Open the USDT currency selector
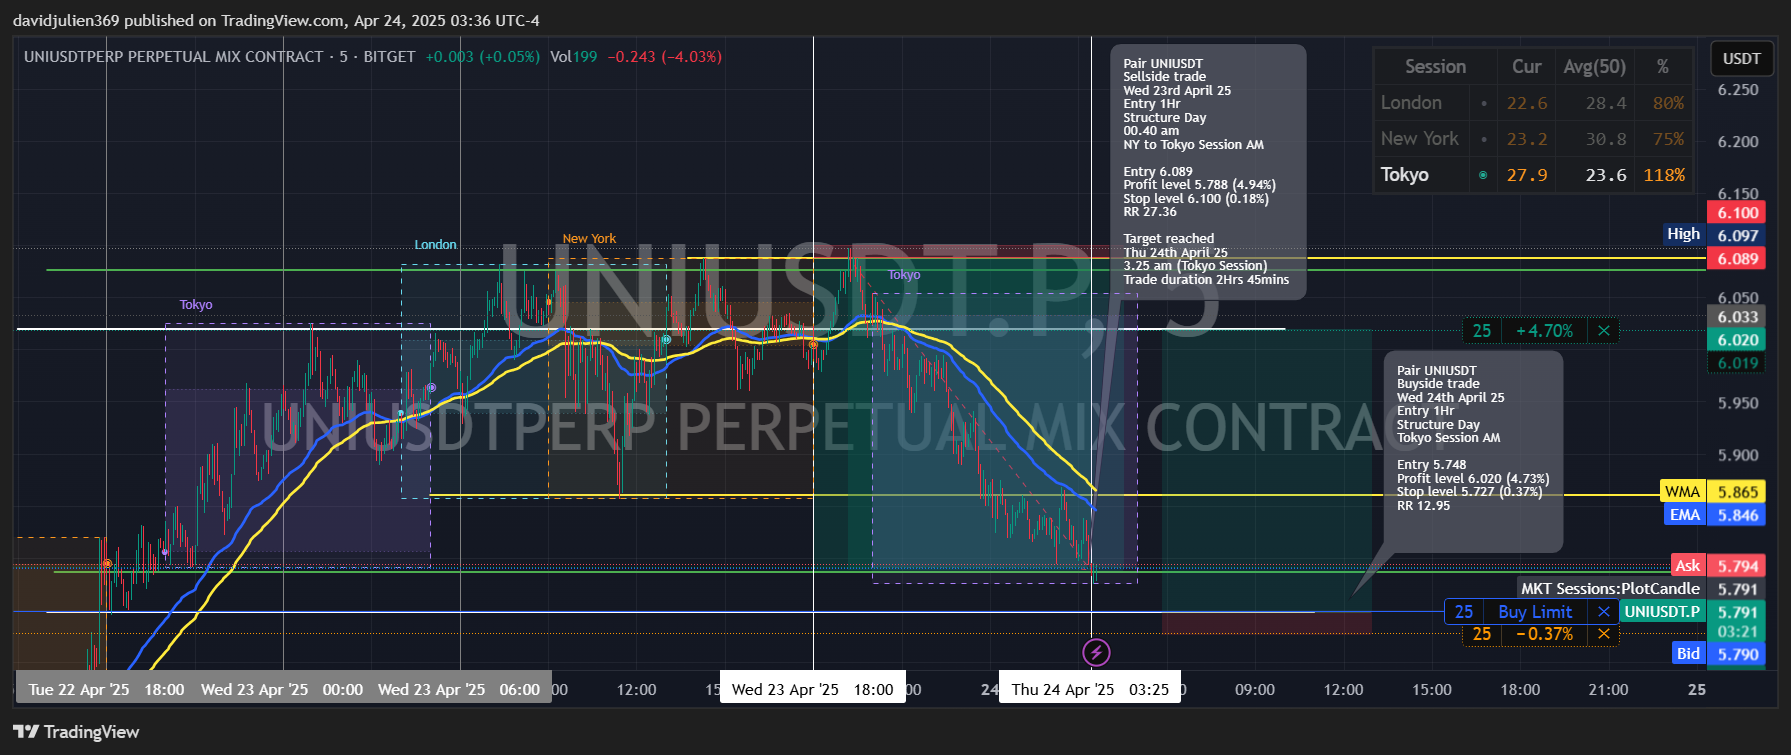 coord(1741,58)
